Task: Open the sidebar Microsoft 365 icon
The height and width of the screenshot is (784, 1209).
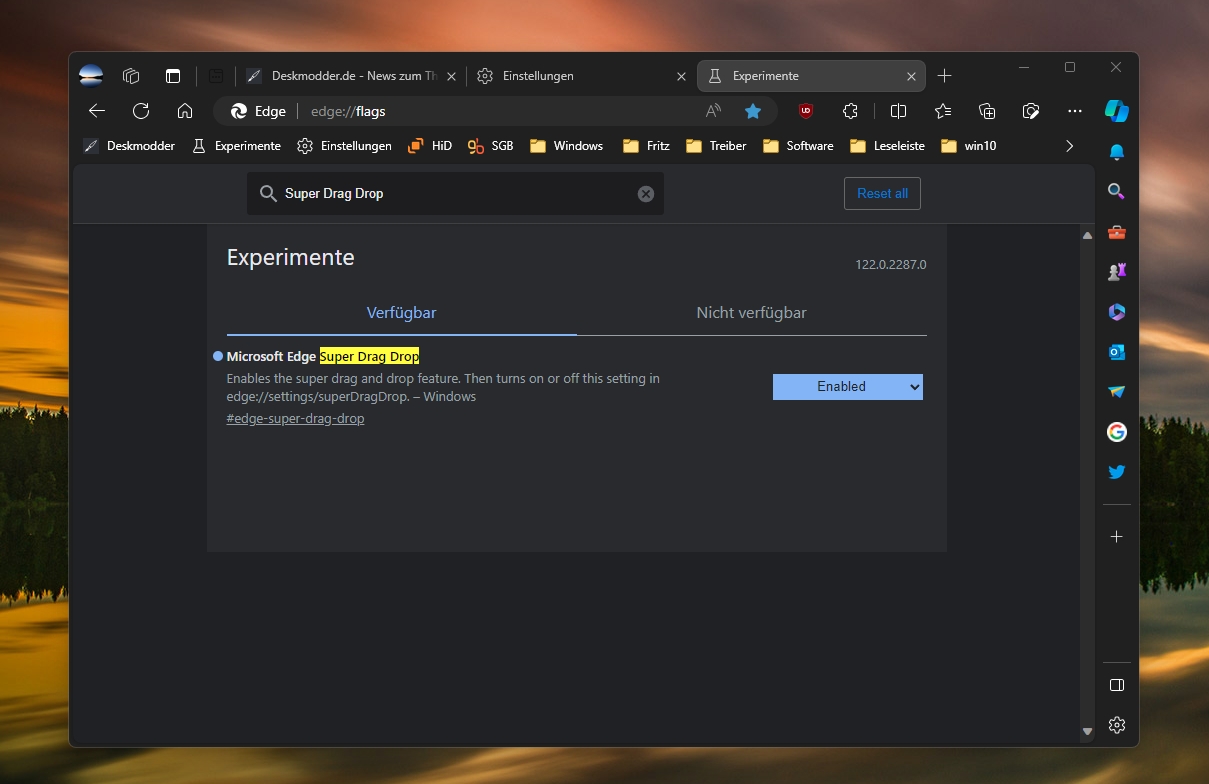Action: [1117, 312]
